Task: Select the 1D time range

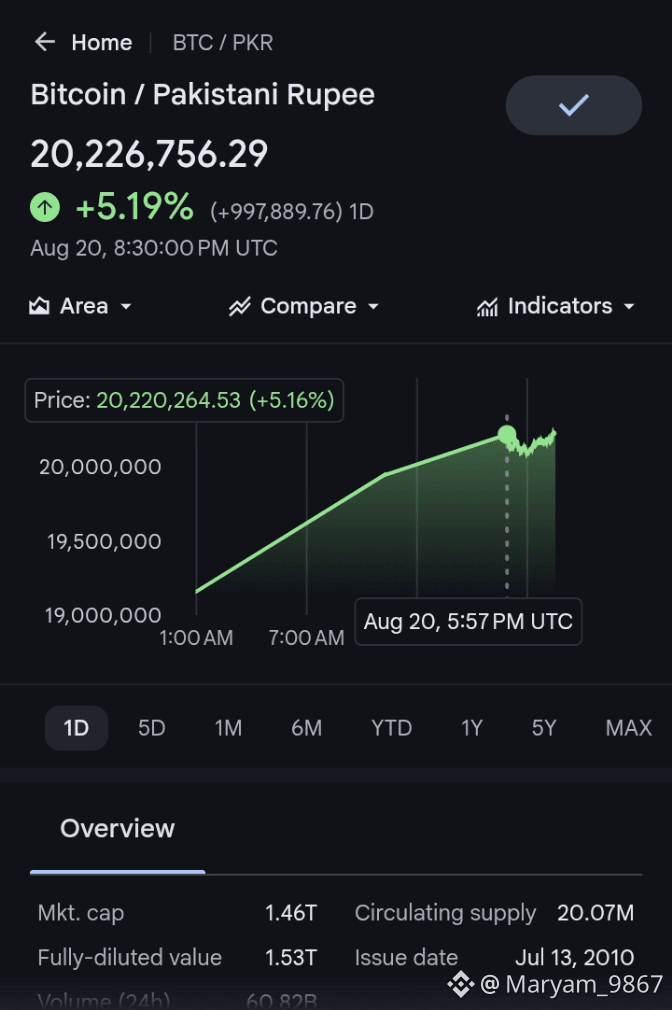Action: (x=76, y=728)
